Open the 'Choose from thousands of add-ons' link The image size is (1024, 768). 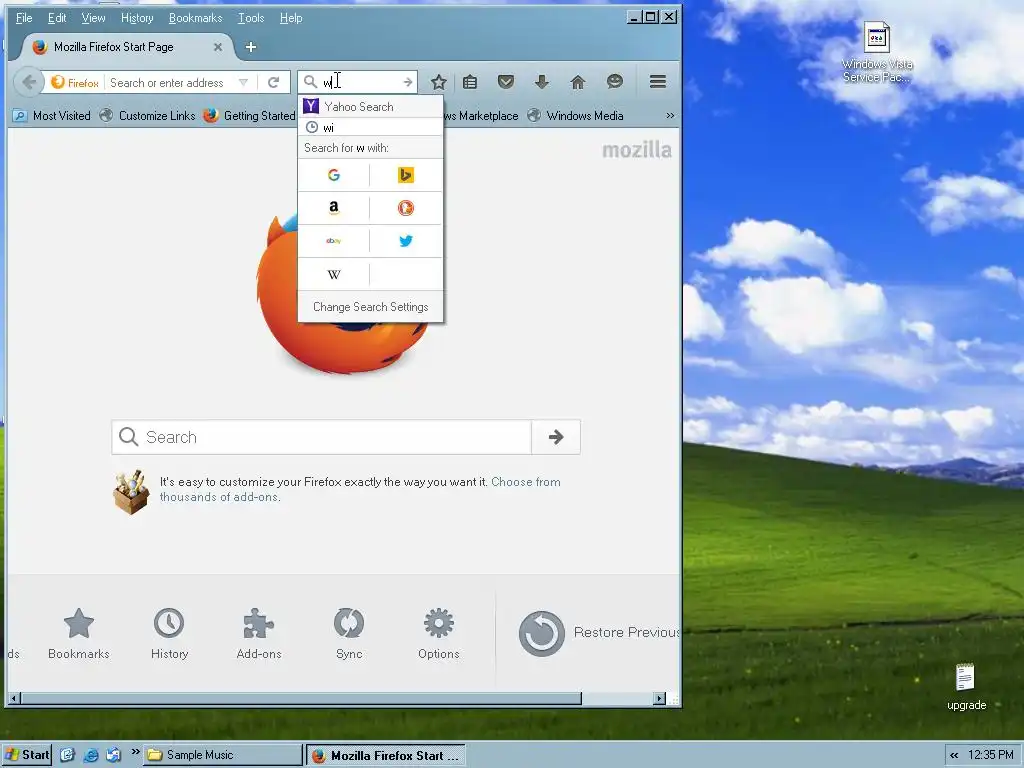[x=360, y=489]
